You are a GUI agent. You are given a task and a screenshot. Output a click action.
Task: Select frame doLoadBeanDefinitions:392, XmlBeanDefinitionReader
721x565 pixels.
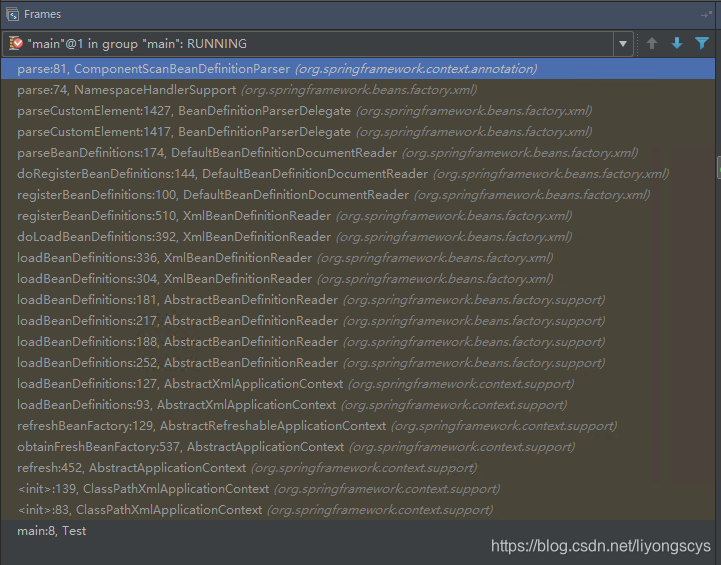coord(358,237)
